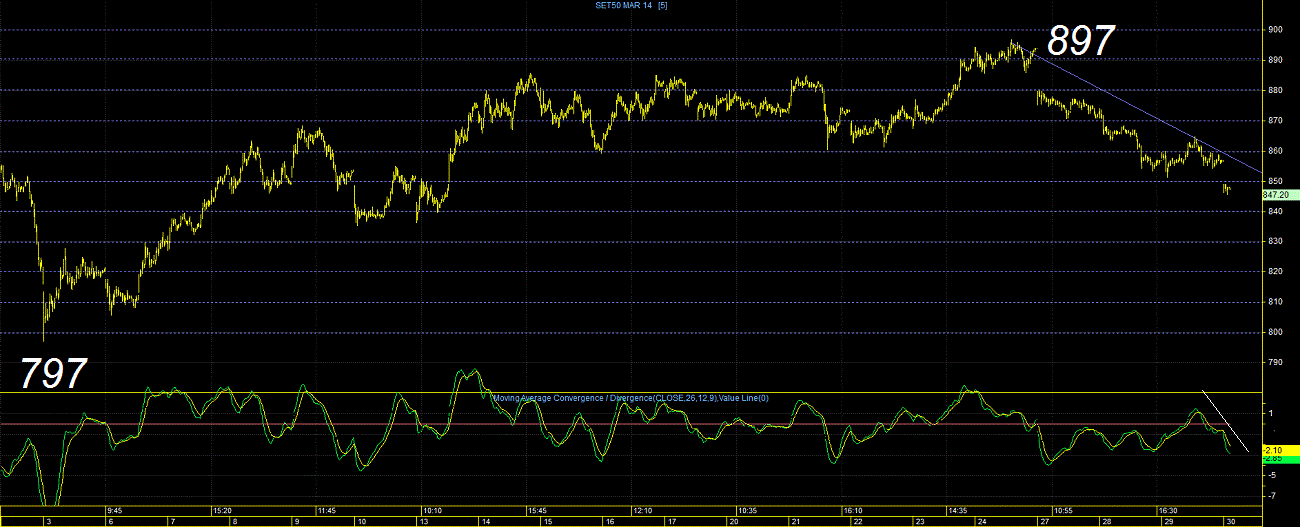Select date 23 on the date axis
1300x527 pixels.
[919, 521]
